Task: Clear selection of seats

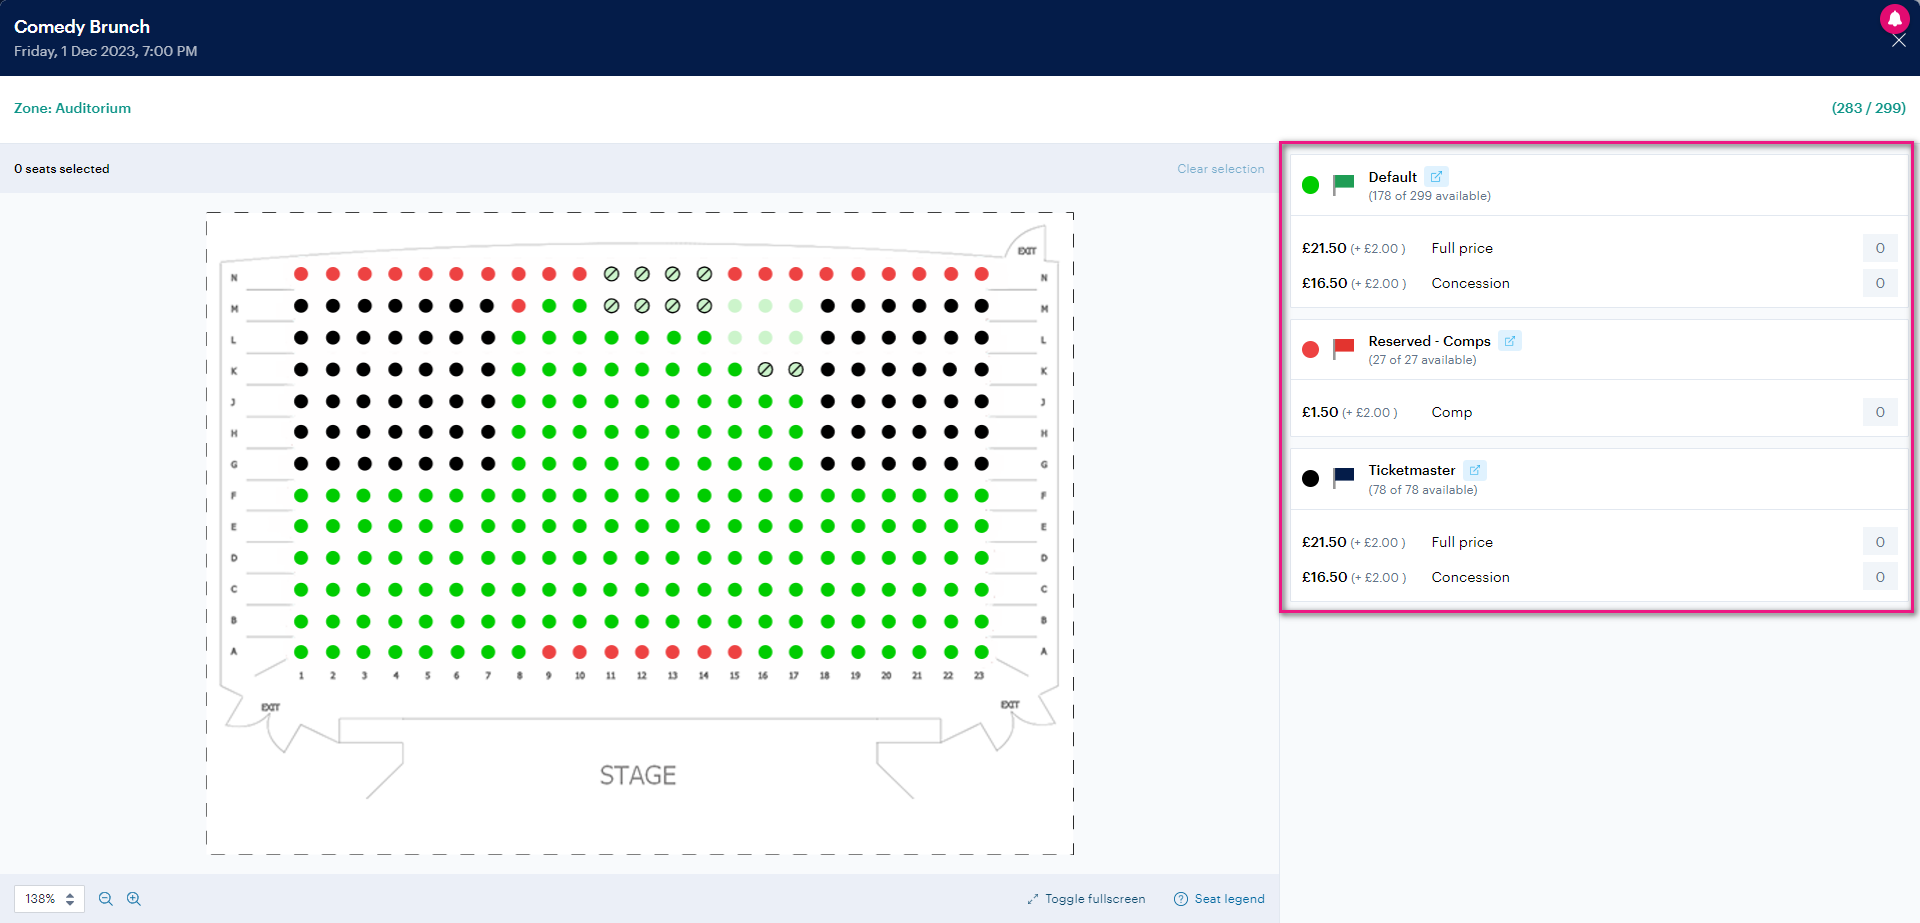Action: pyautogui.click(x=1220, y=169)
